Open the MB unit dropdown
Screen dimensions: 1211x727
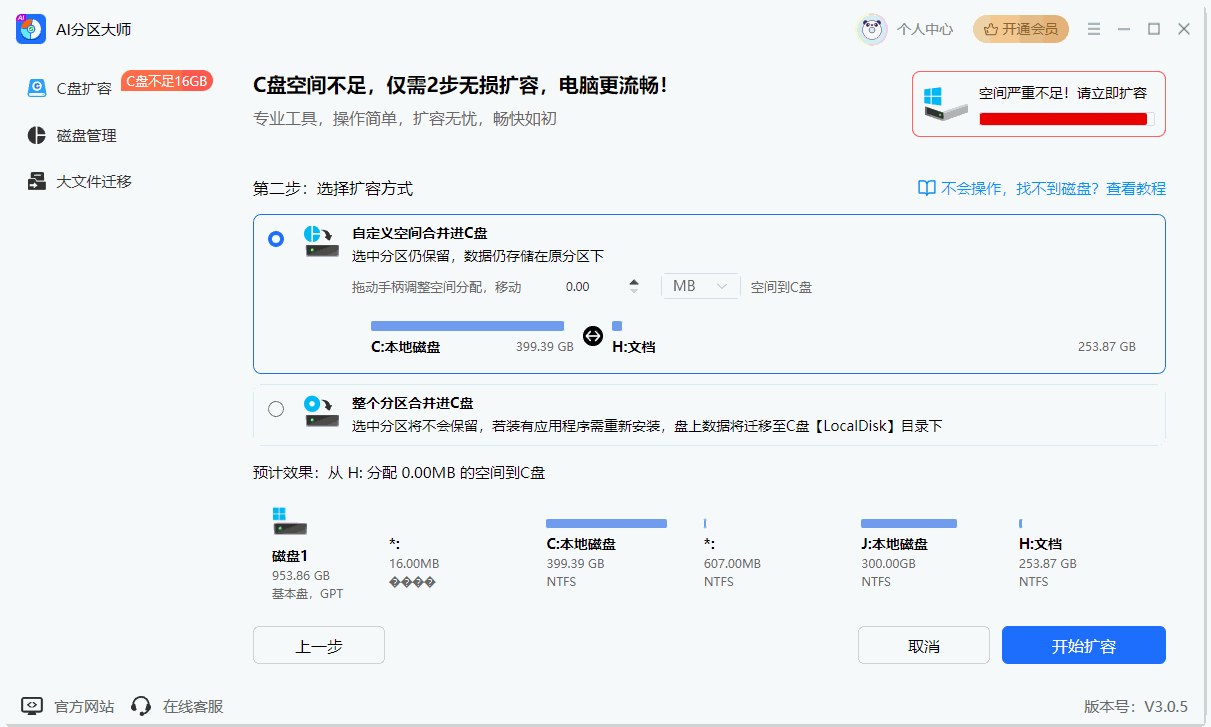700,286
